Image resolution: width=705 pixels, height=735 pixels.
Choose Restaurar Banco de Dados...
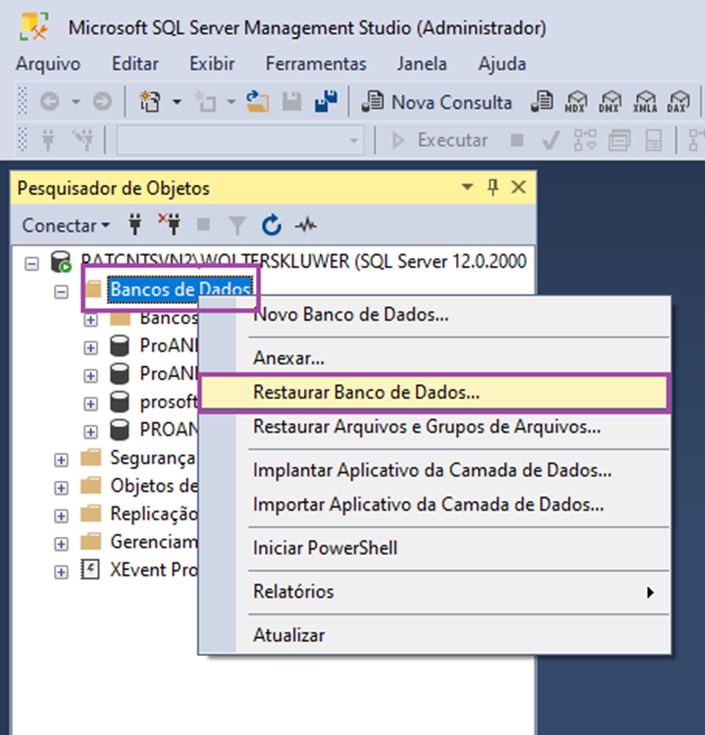click(x=435, y=392)
